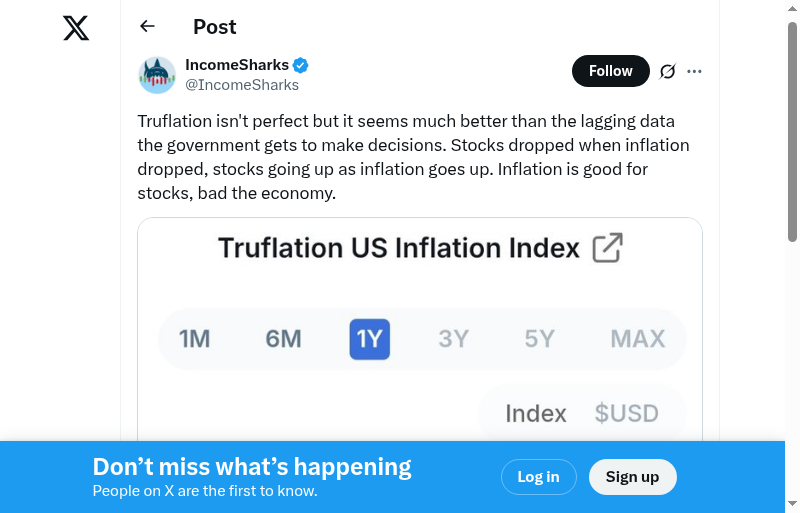Image resolution: width=800 pixels, height=513 pixels.
Task: Open the @IncomeSharks handle link
Action: pyautogui.click(x=242, y=85)
